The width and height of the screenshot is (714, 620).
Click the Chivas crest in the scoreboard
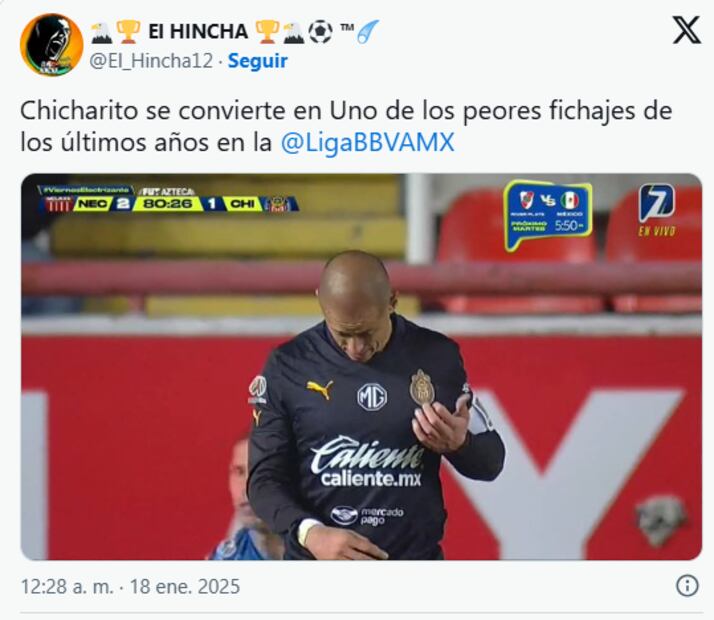[278, 204]
